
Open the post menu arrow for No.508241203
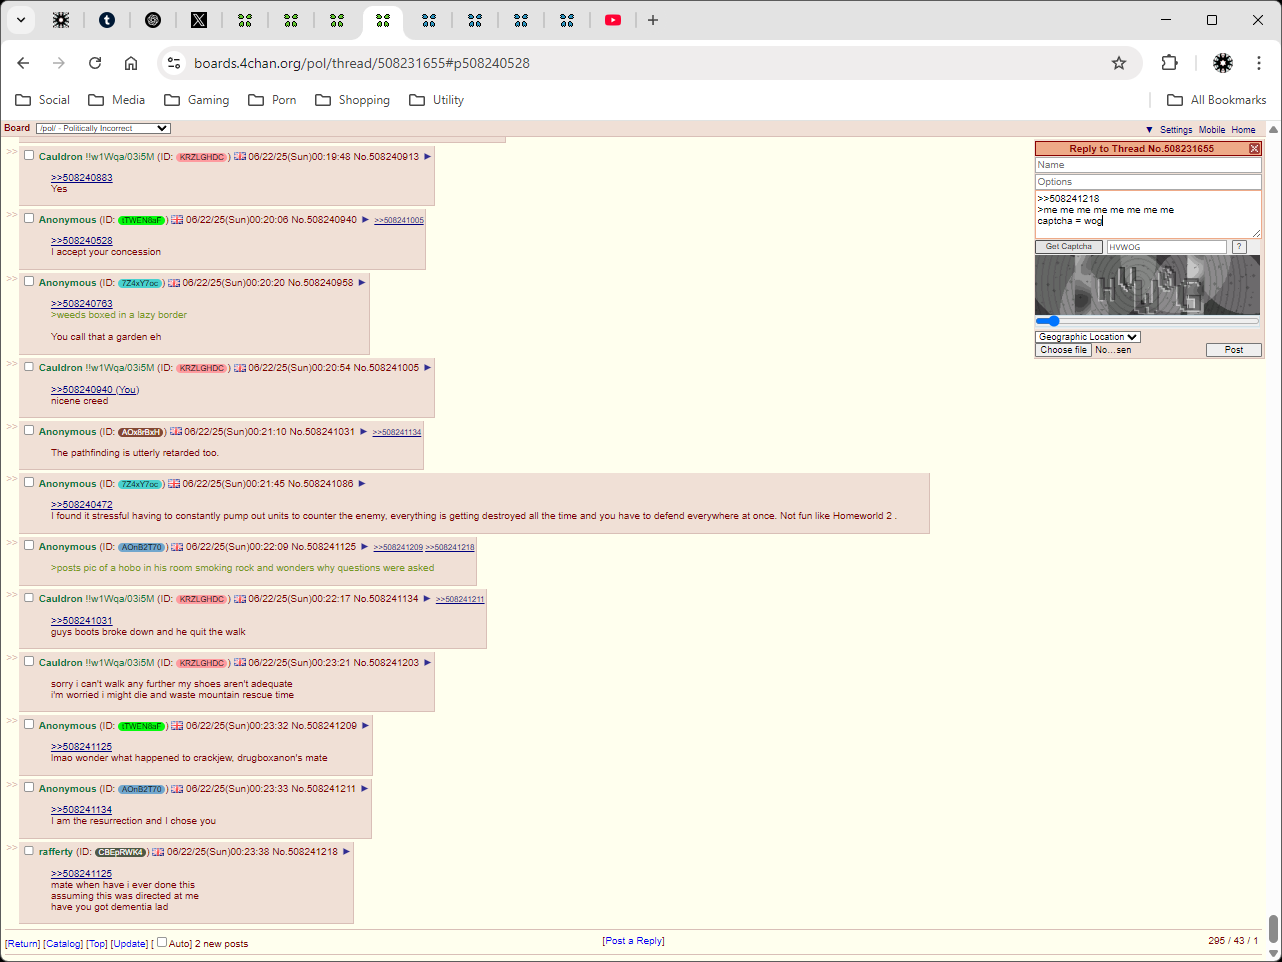point(428,663)
